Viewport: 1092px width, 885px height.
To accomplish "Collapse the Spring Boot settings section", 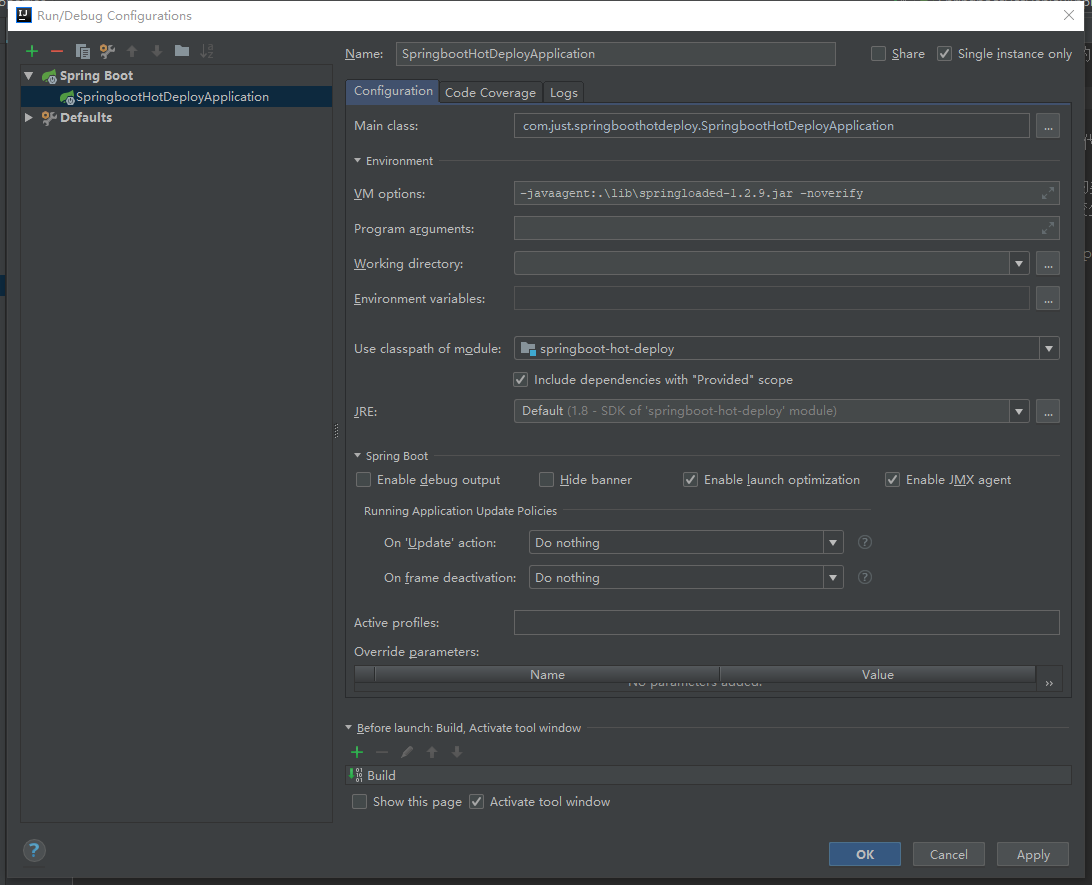I will click(x=357, y=455).
